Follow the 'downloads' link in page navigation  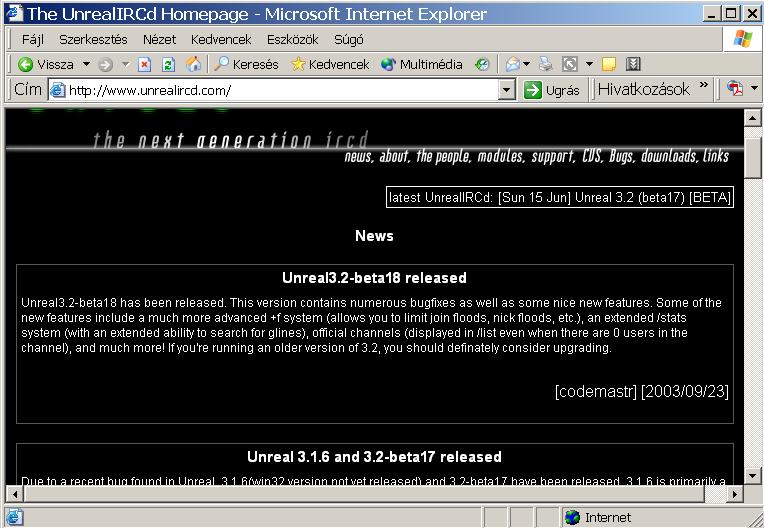(669, 157)
